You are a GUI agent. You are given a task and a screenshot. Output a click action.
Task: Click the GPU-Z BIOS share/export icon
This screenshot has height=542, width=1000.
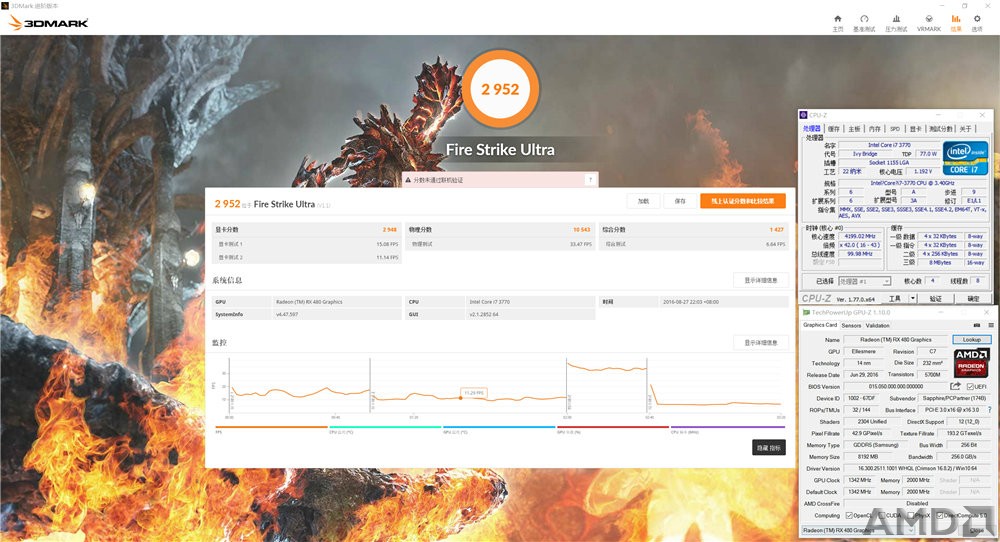[955, 386]
